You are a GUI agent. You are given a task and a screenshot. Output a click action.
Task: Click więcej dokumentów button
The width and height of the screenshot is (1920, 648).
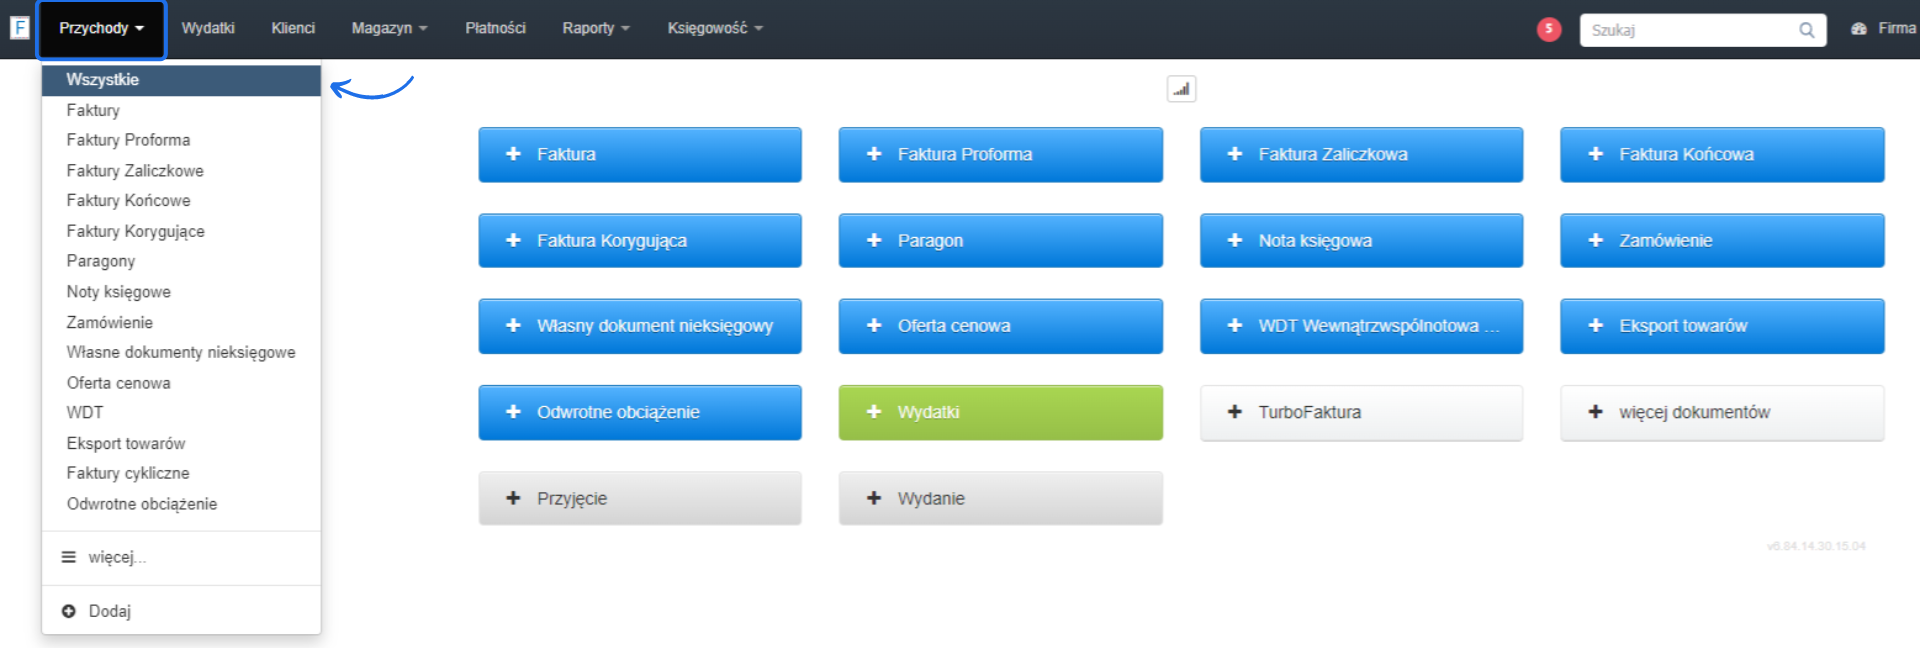[1722, 412]
